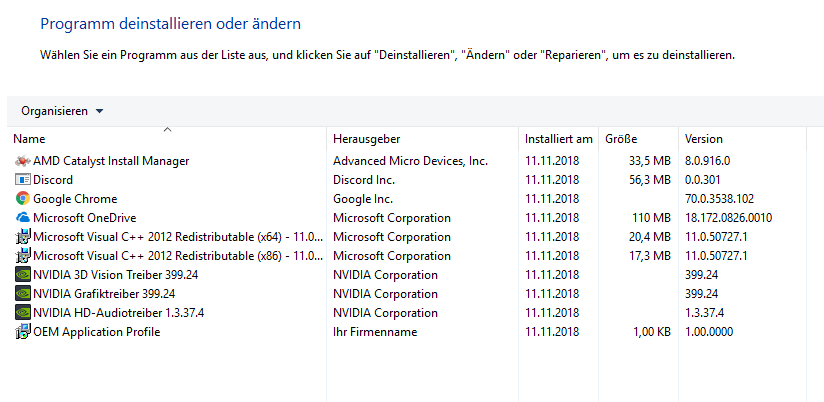Click Microsoft Corporation in OneDrive row
This screenshot has width=824, height=402.
click(392, 218)
